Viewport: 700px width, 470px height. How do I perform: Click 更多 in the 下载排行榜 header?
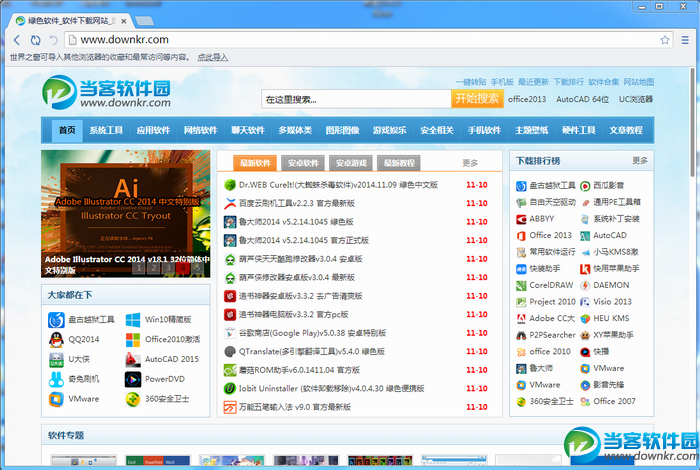pos(640,161)
